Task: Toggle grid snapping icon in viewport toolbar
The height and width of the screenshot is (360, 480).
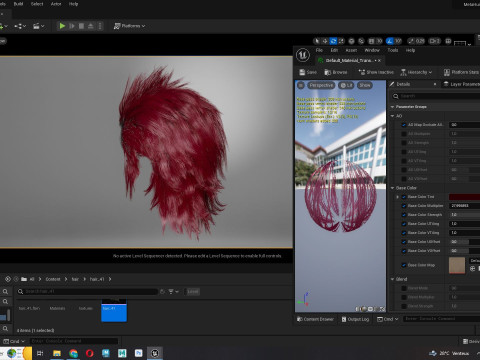Action: [x=371, y=41]
